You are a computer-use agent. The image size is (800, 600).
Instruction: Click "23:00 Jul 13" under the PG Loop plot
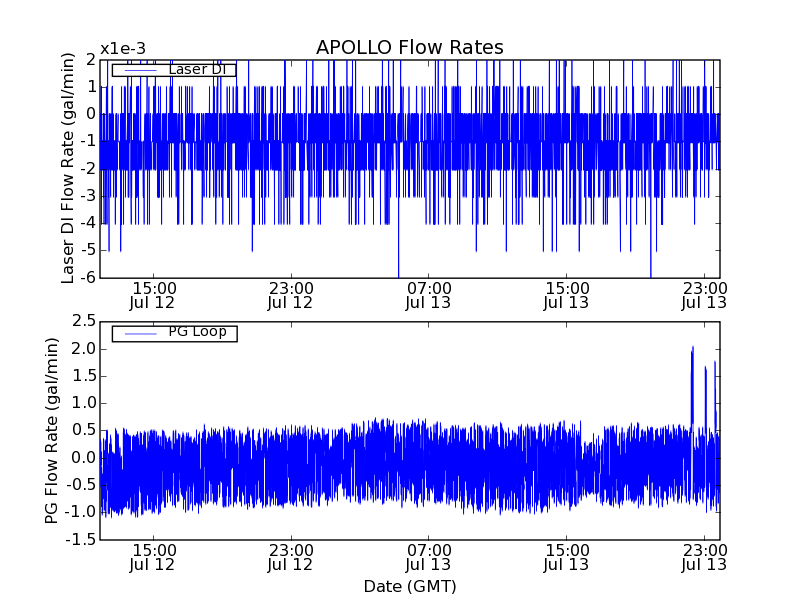[x=705, y=558]
